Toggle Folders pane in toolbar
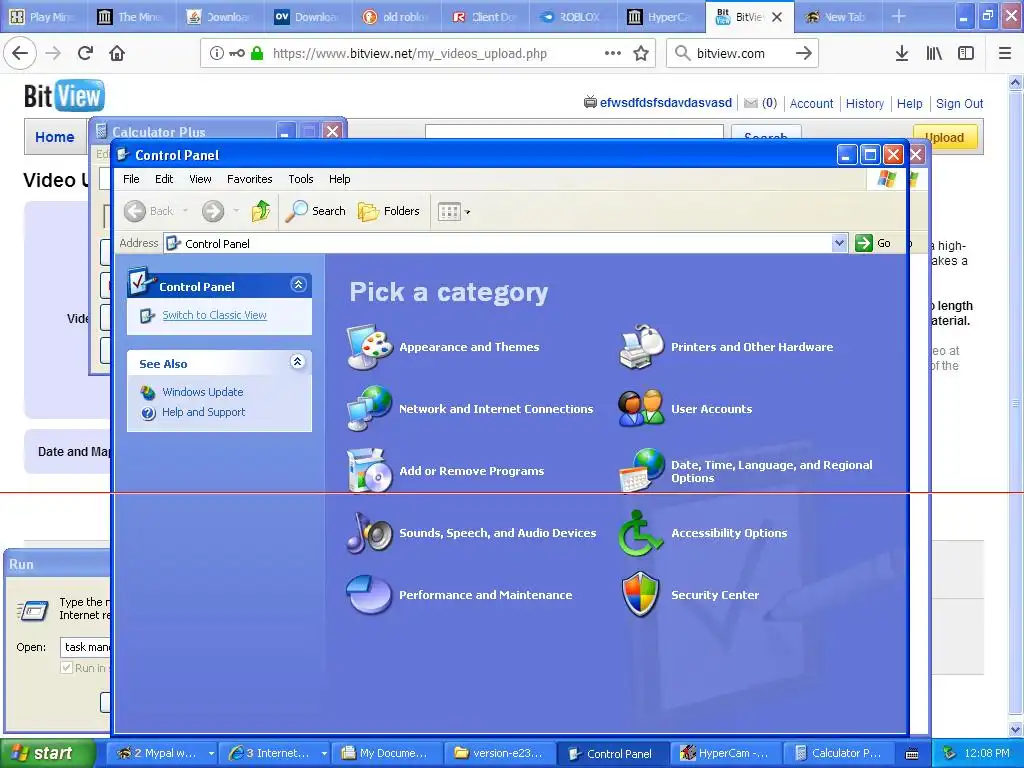 [389, 211]
